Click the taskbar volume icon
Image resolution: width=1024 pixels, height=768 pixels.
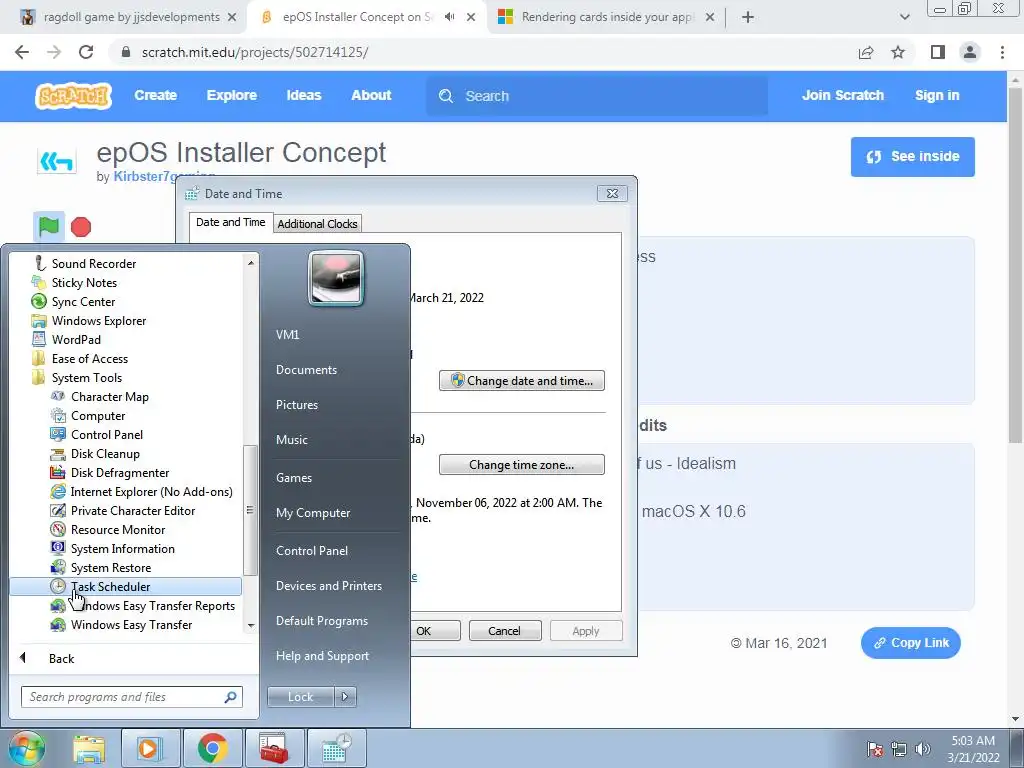922,749
